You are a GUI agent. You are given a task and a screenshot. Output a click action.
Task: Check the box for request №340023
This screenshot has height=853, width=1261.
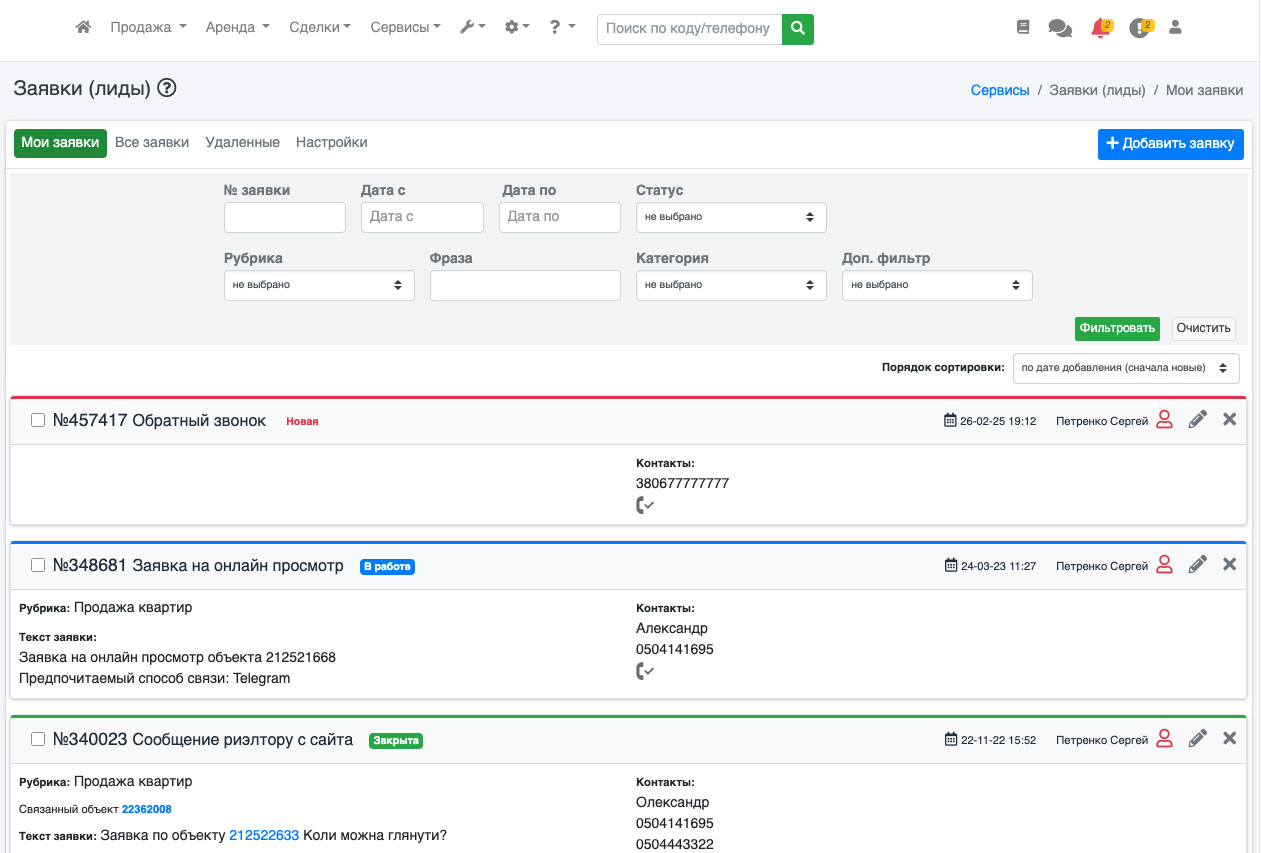[38, 740]
